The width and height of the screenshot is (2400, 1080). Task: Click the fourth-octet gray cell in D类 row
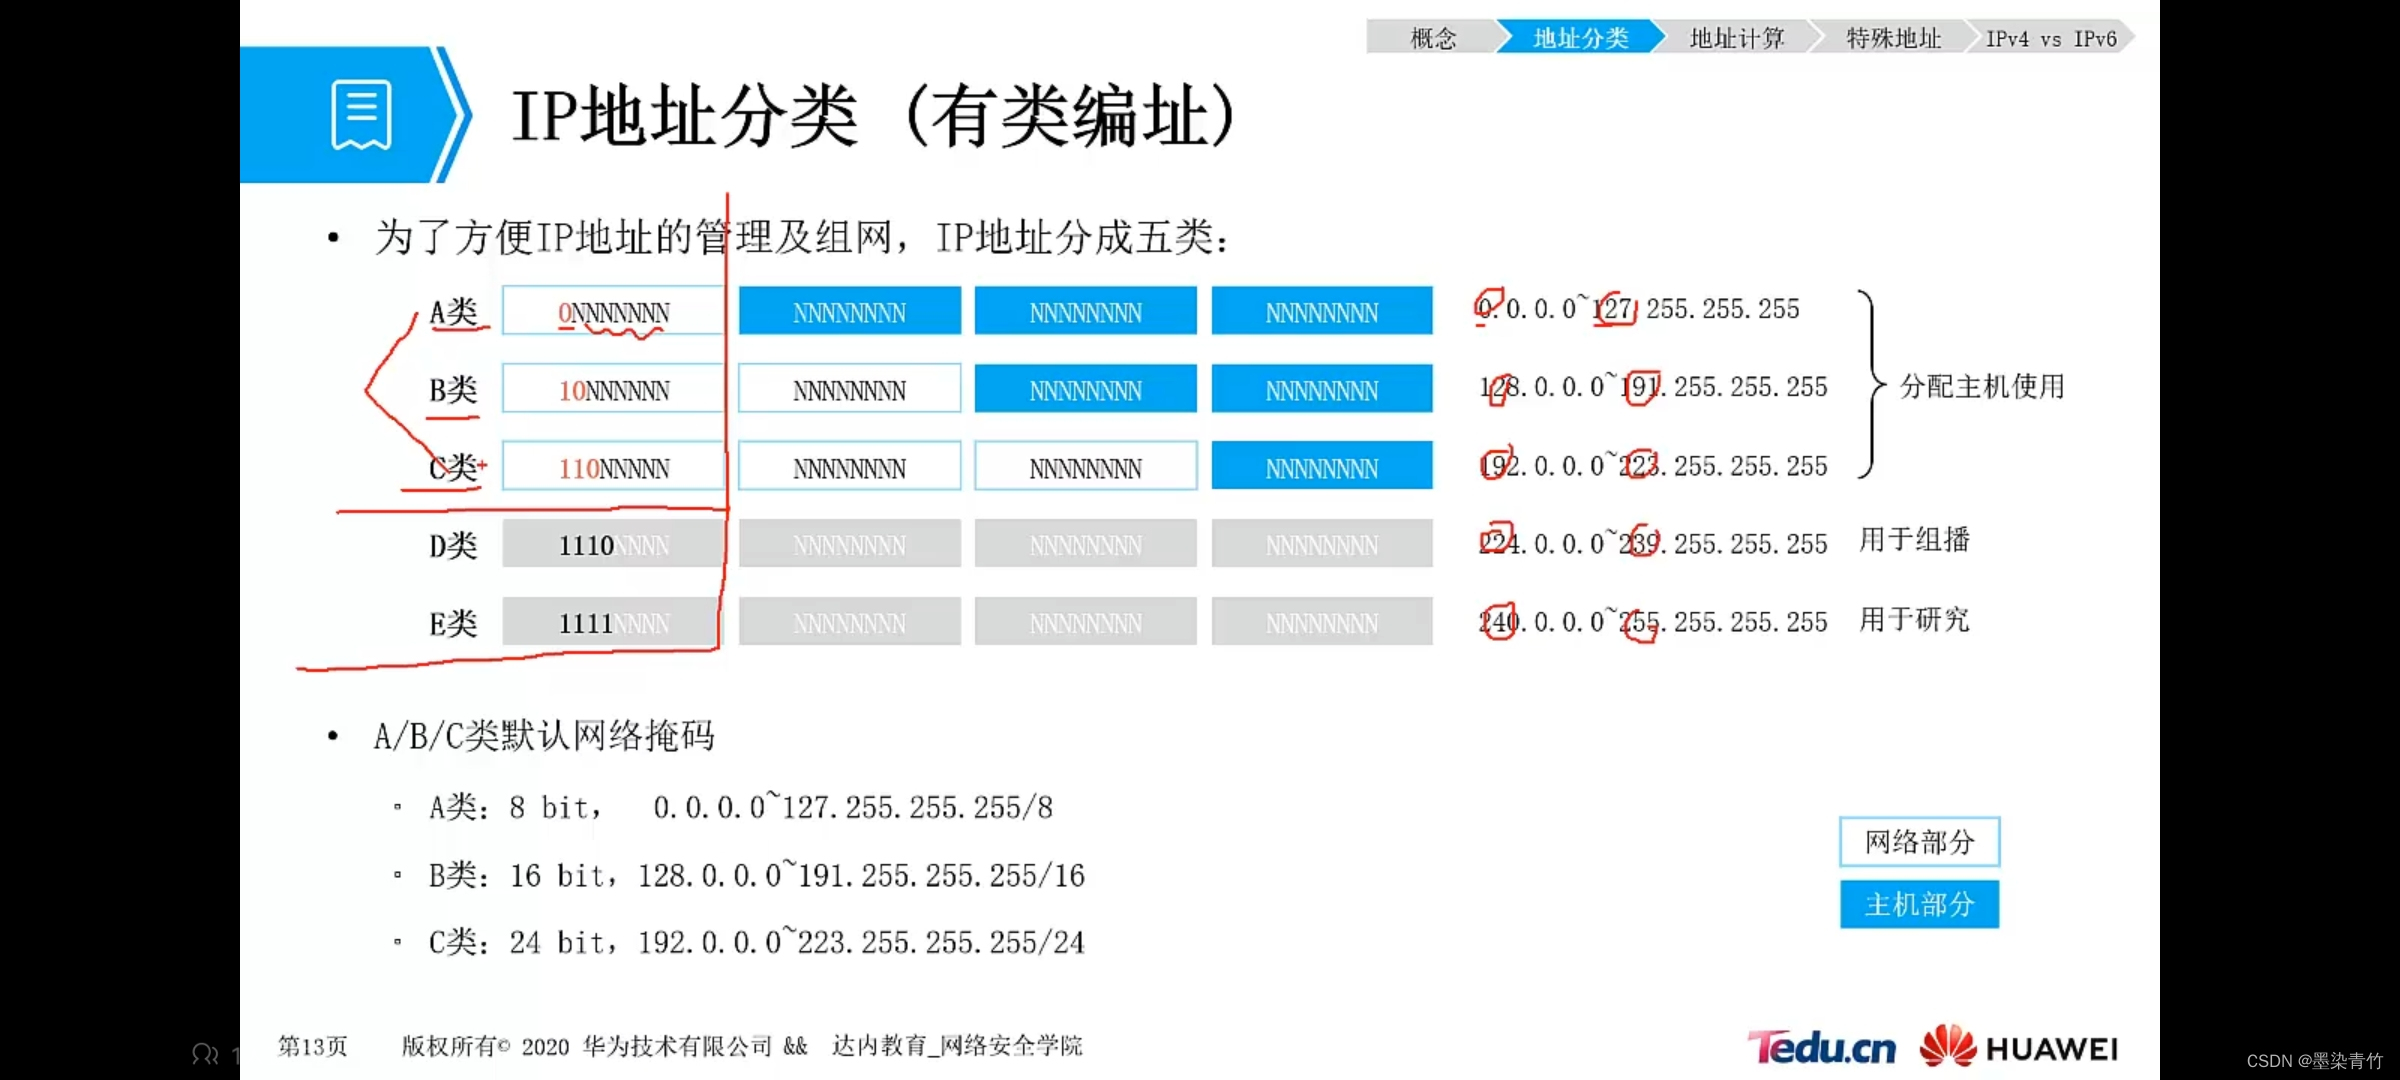click(x=1322, y=544)
